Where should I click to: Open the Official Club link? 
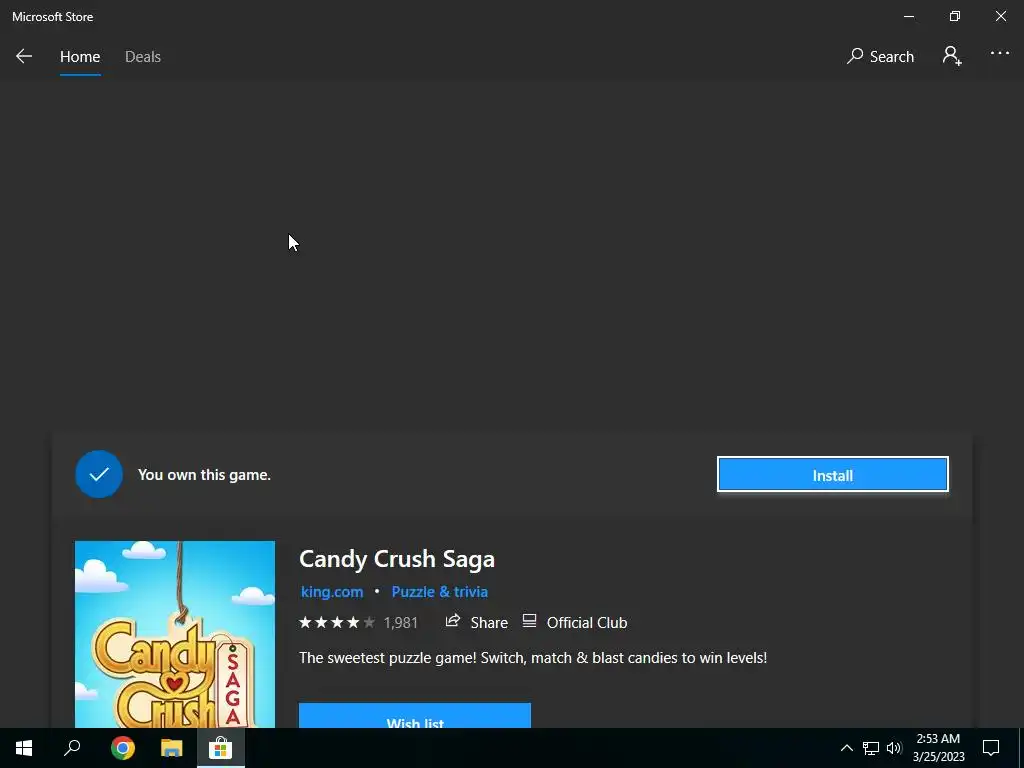tap(575, 622)
